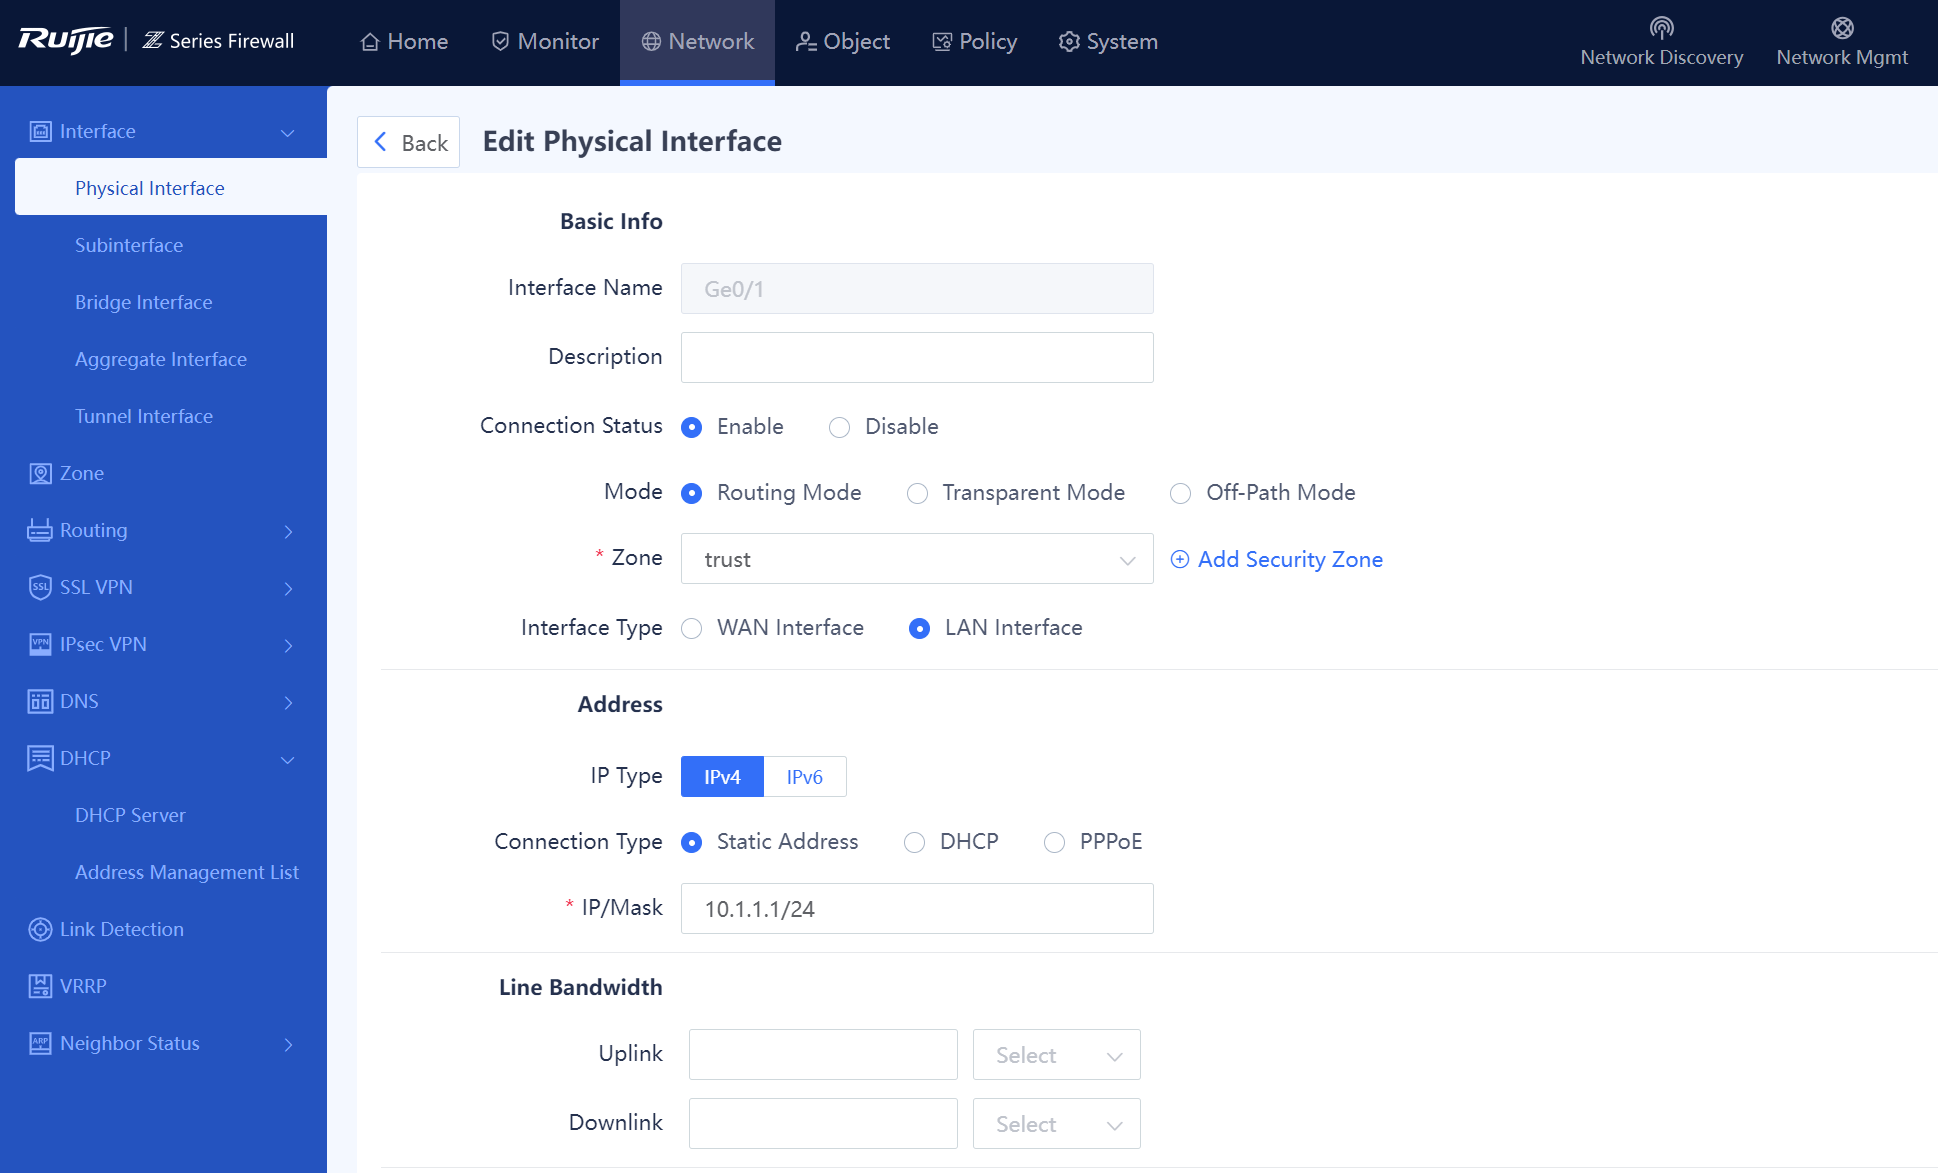Choose Off-Path Mode

tap(1181, 493)
